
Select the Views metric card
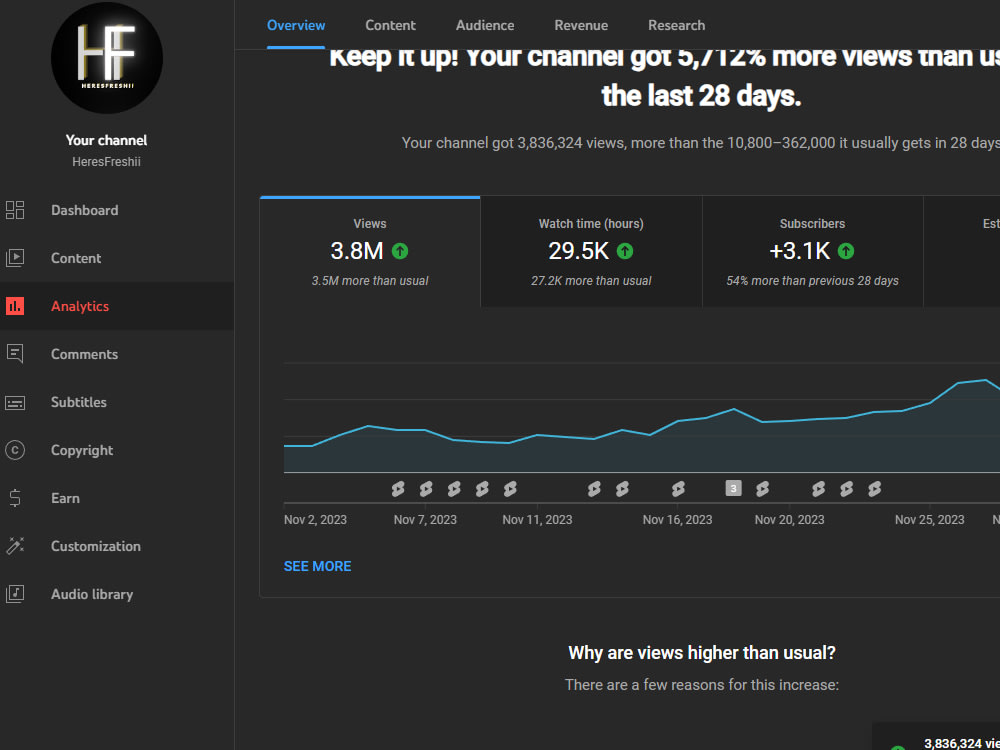click(x=370, y=252)
